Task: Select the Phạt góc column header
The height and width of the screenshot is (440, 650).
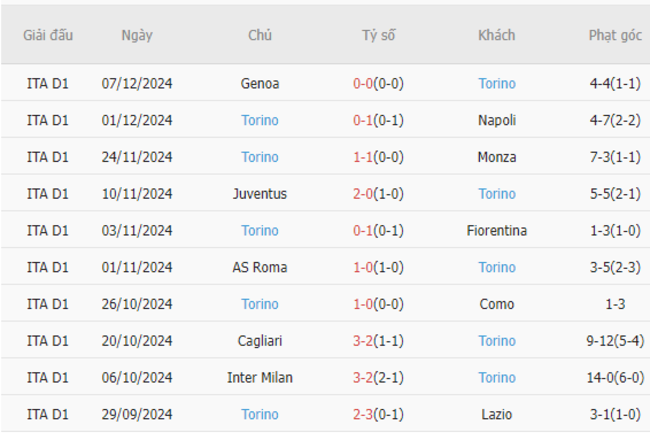Action: pyautogui.click(x=615, y=36)
